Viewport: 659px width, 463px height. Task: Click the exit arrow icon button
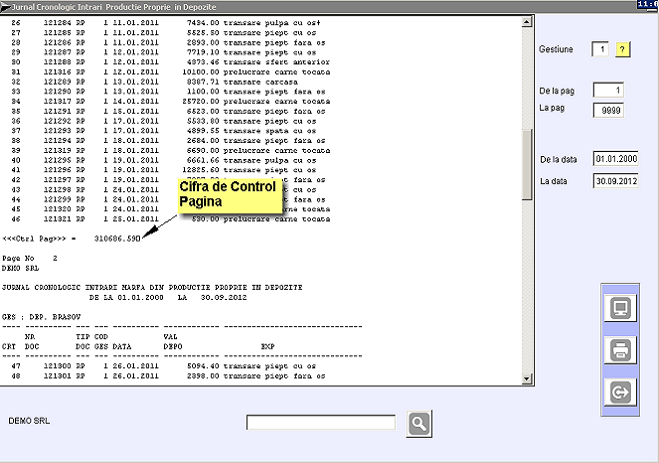click(617, 394)
